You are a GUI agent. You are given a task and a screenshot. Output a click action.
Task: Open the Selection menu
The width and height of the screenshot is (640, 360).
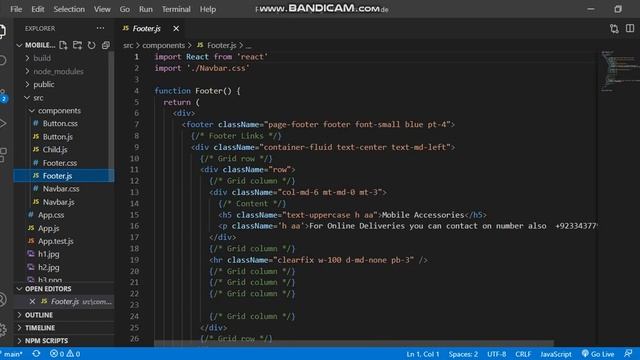point(69,9)
